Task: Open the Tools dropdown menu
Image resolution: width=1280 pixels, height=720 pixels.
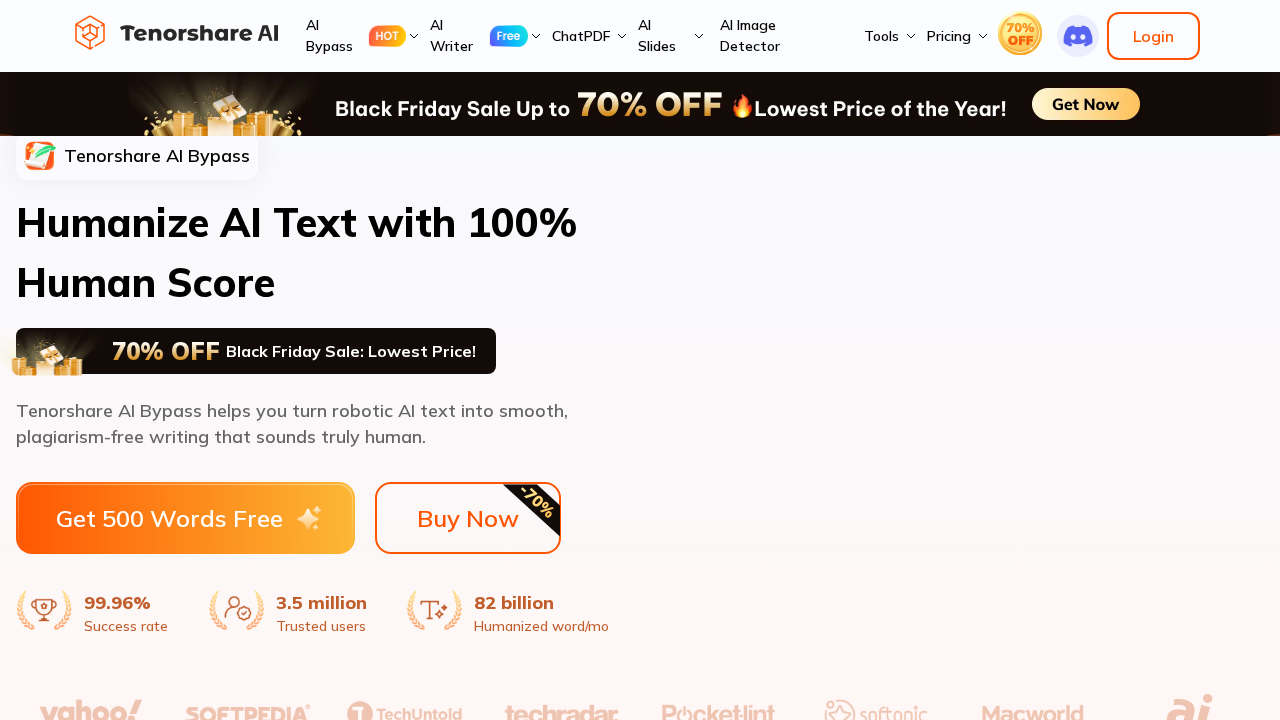Action: pyautogui.click(x=889, y=36)
